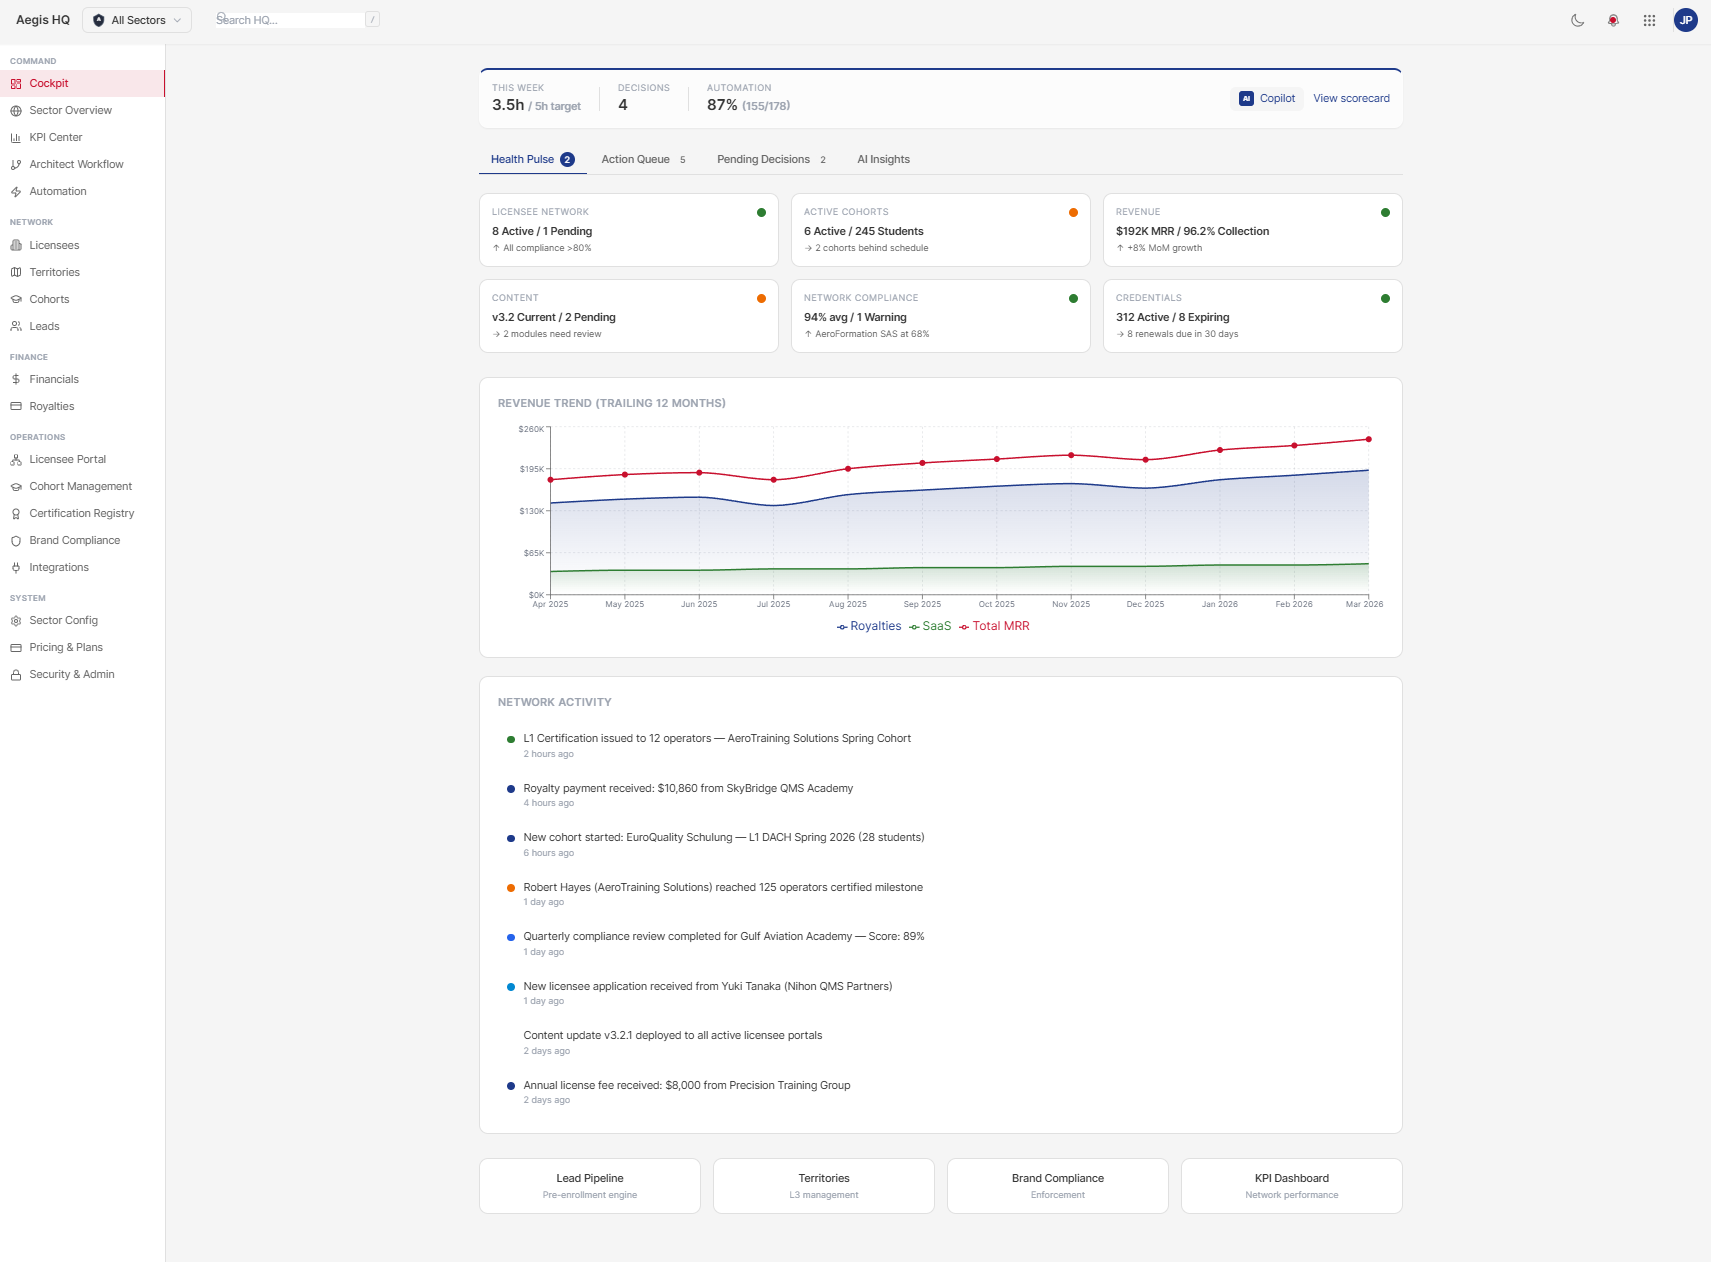This screenshot has width=1711, height=1262.
Task: Open Integrations plug icon
Action: click(16, 568)
